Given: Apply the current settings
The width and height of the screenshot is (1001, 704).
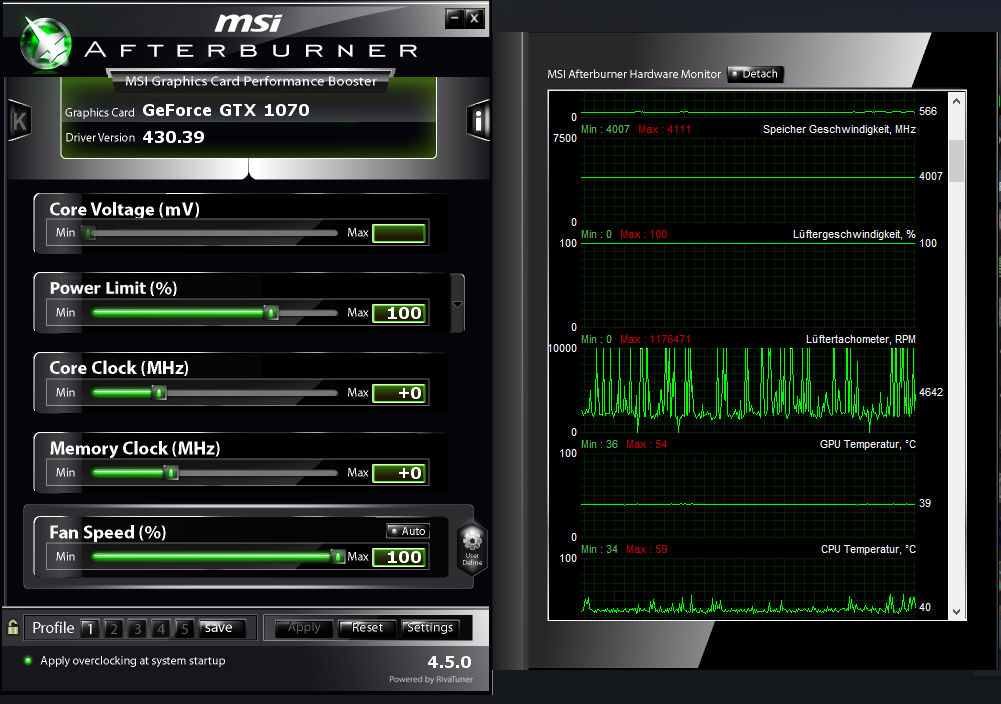Looking at the screenshot, I should click(x=304, y=628).
